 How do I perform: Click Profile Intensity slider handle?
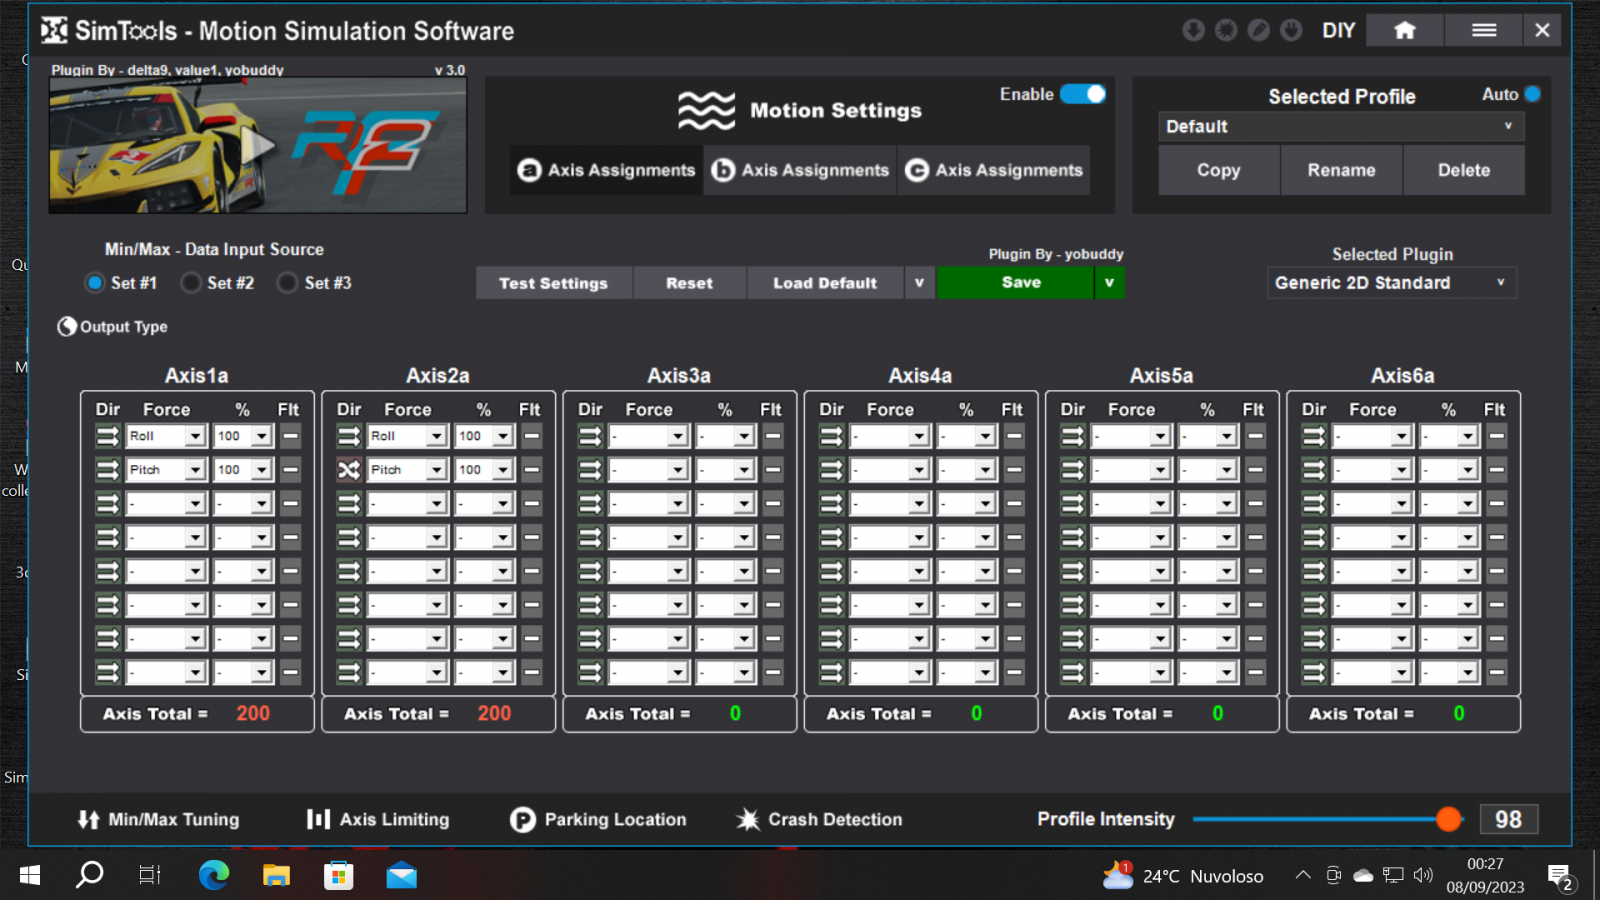point(1448,819)
